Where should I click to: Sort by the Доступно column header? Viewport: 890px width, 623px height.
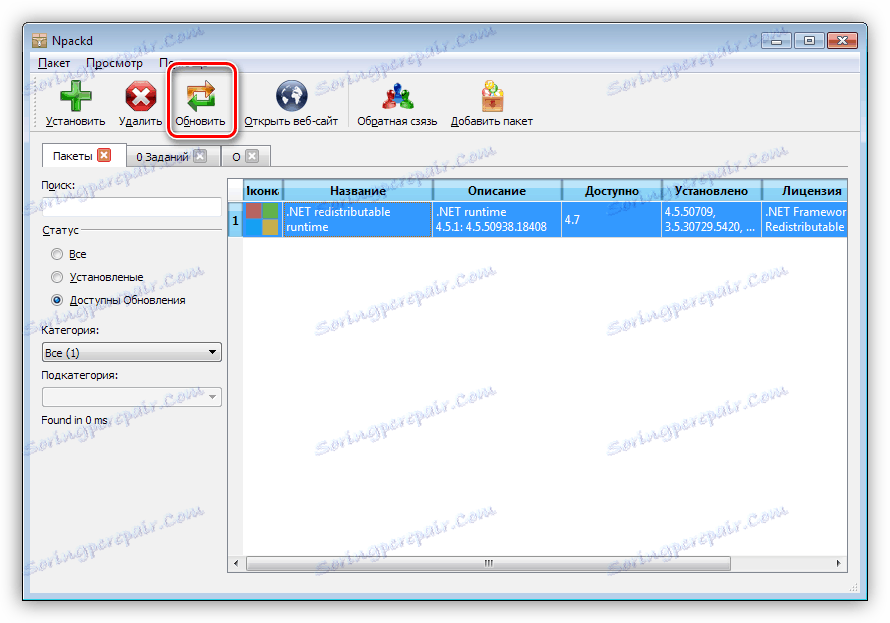click(612, 191)
